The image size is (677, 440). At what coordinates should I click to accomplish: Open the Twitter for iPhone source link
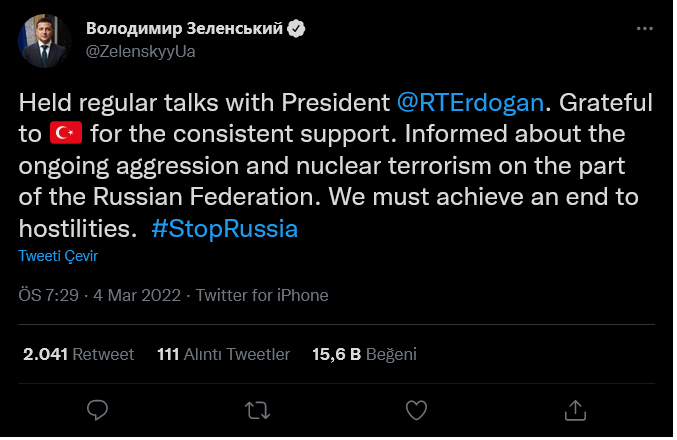coord(262,295)
